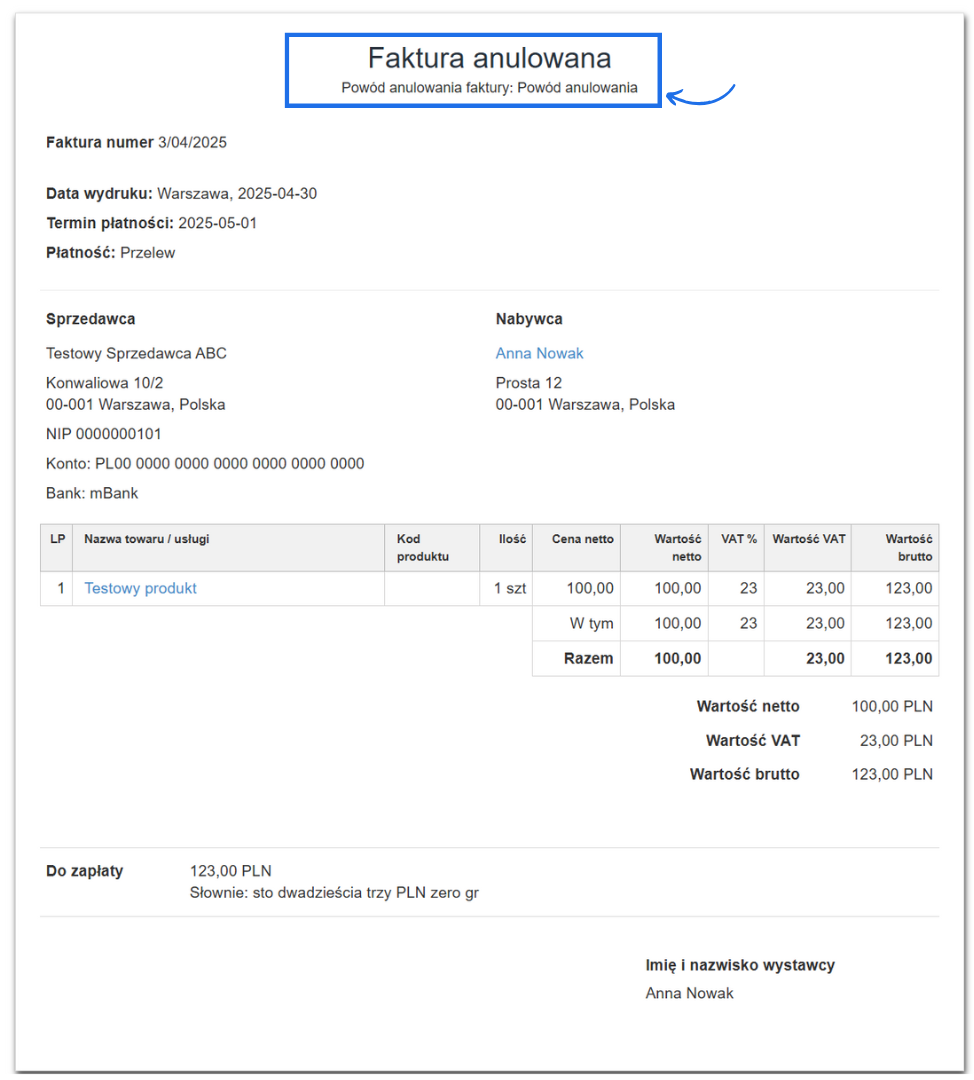Select the 'Sprzedawca' heading
This screenshot has width=974, height=1080.
[90, 319]
